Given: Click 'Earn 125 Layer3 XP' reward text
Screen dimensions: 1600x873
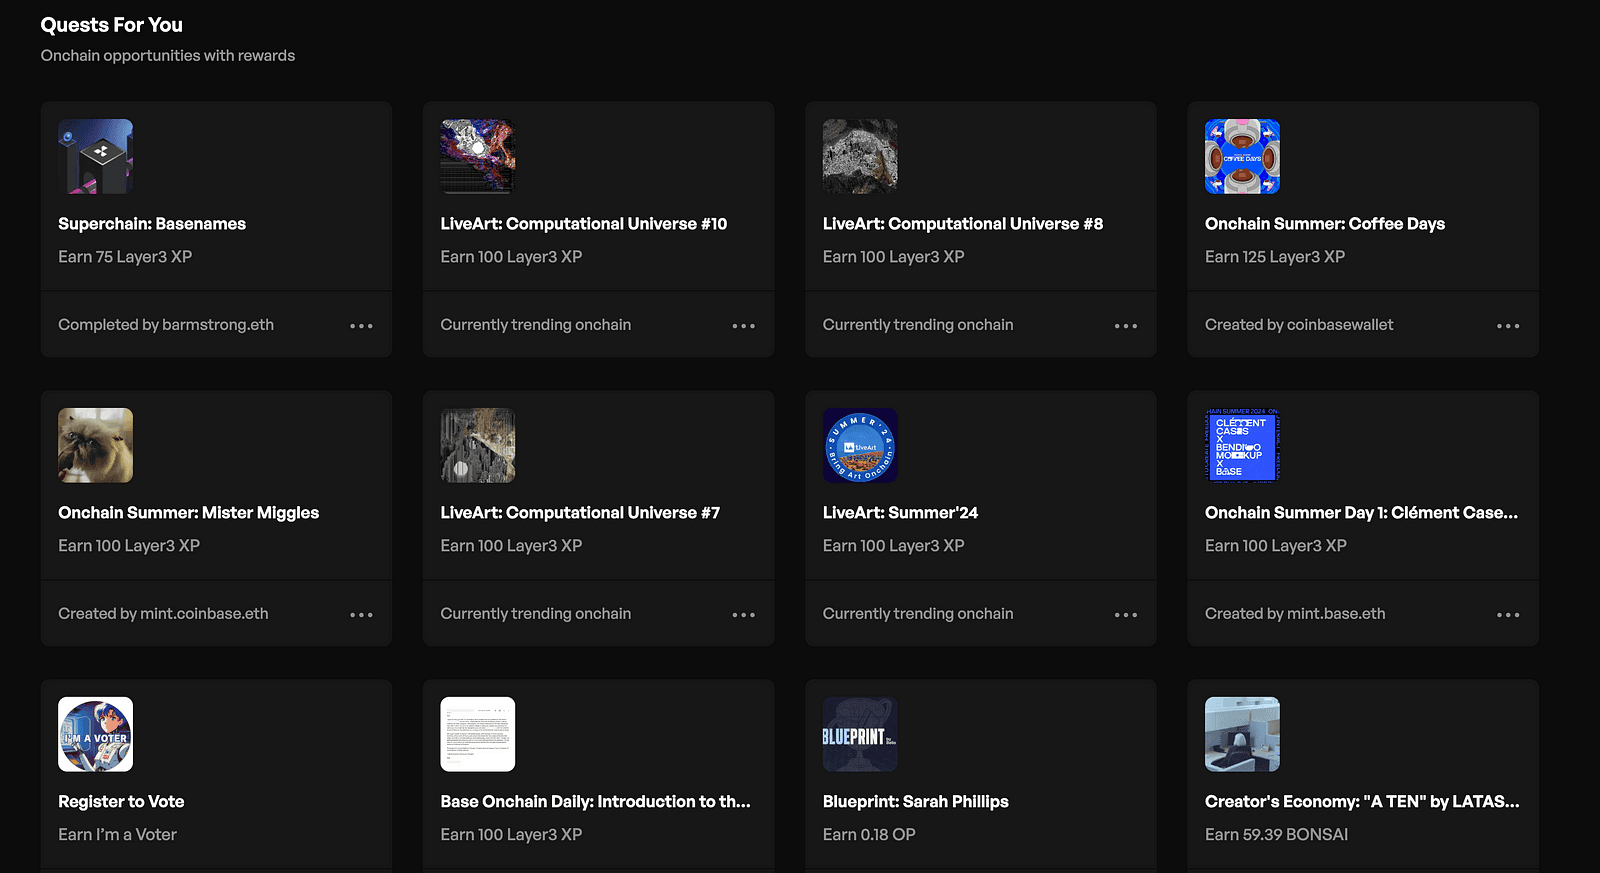Looking at the screenshot, I should tap(1275, 257).
